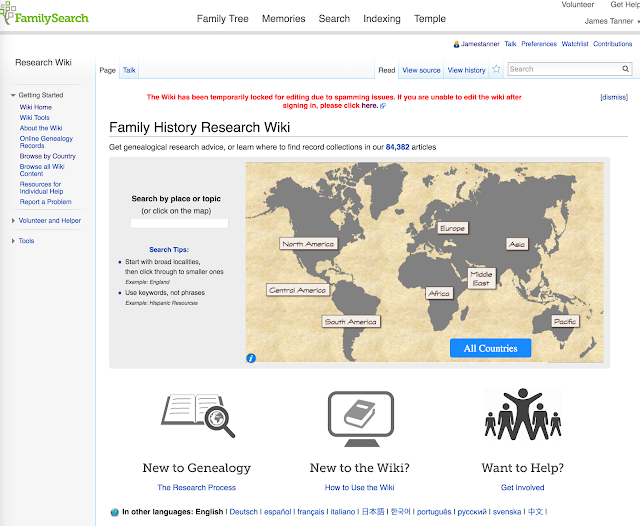
Task: Click the All Countries button
Action: point(490,348)
